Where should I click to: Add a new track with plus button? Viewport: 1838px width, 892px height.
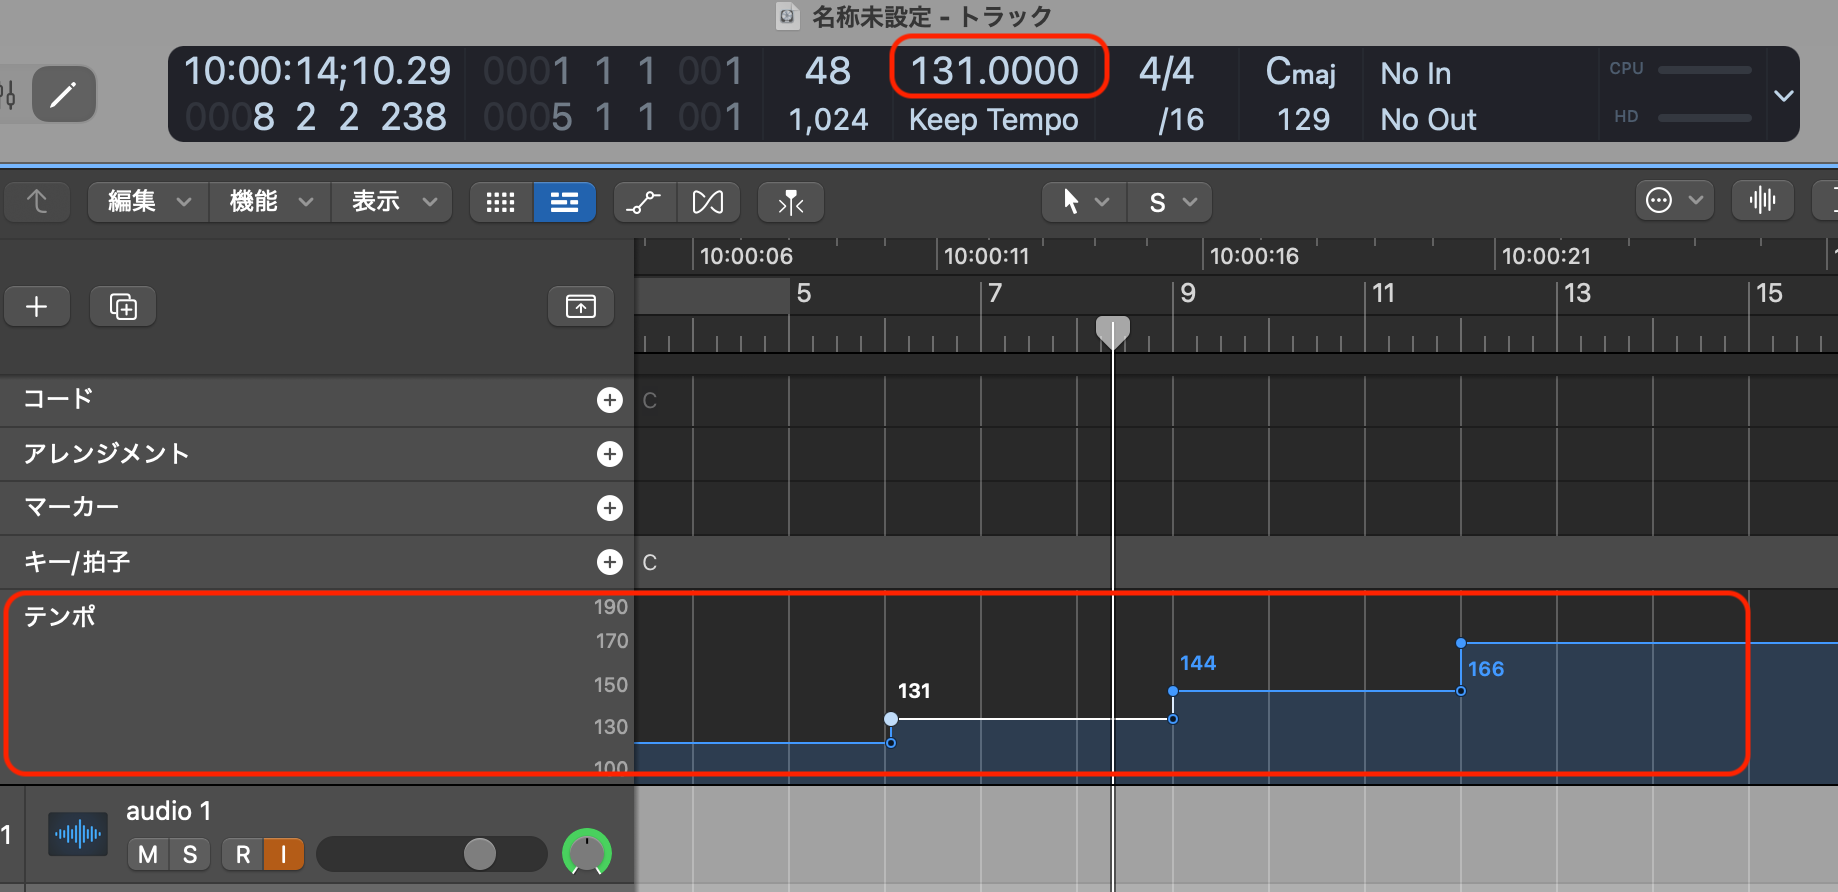point(37,306)
